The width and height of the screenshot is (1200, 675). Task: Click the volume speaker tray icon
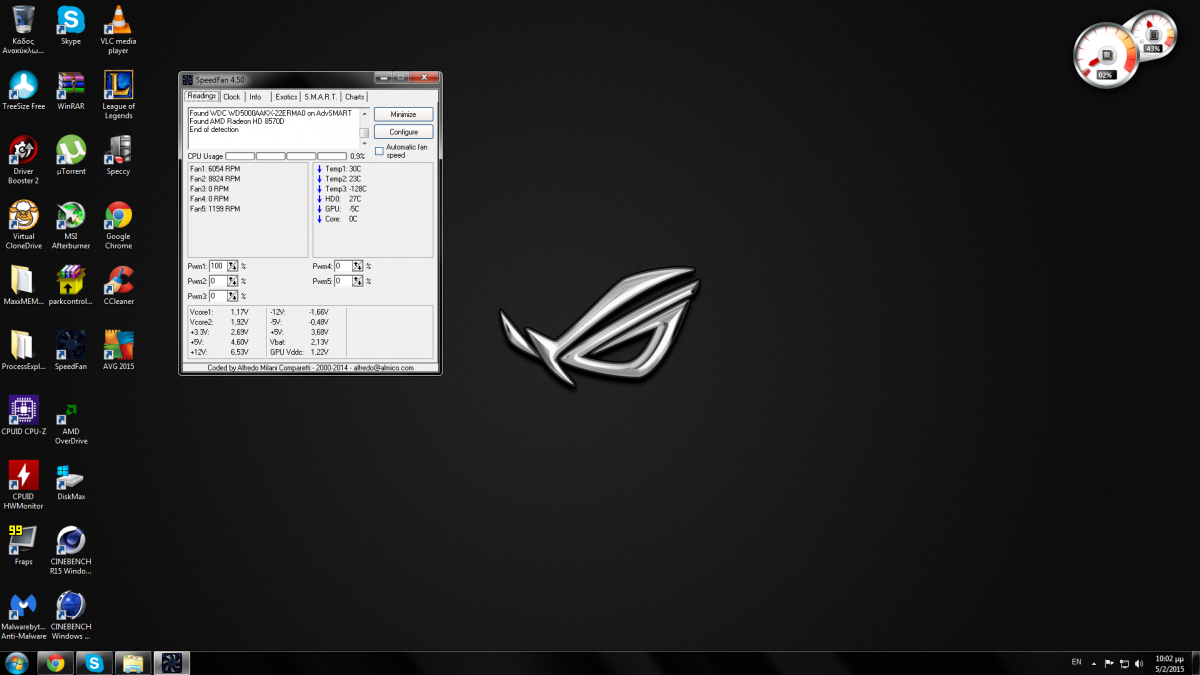[1138, 663]
